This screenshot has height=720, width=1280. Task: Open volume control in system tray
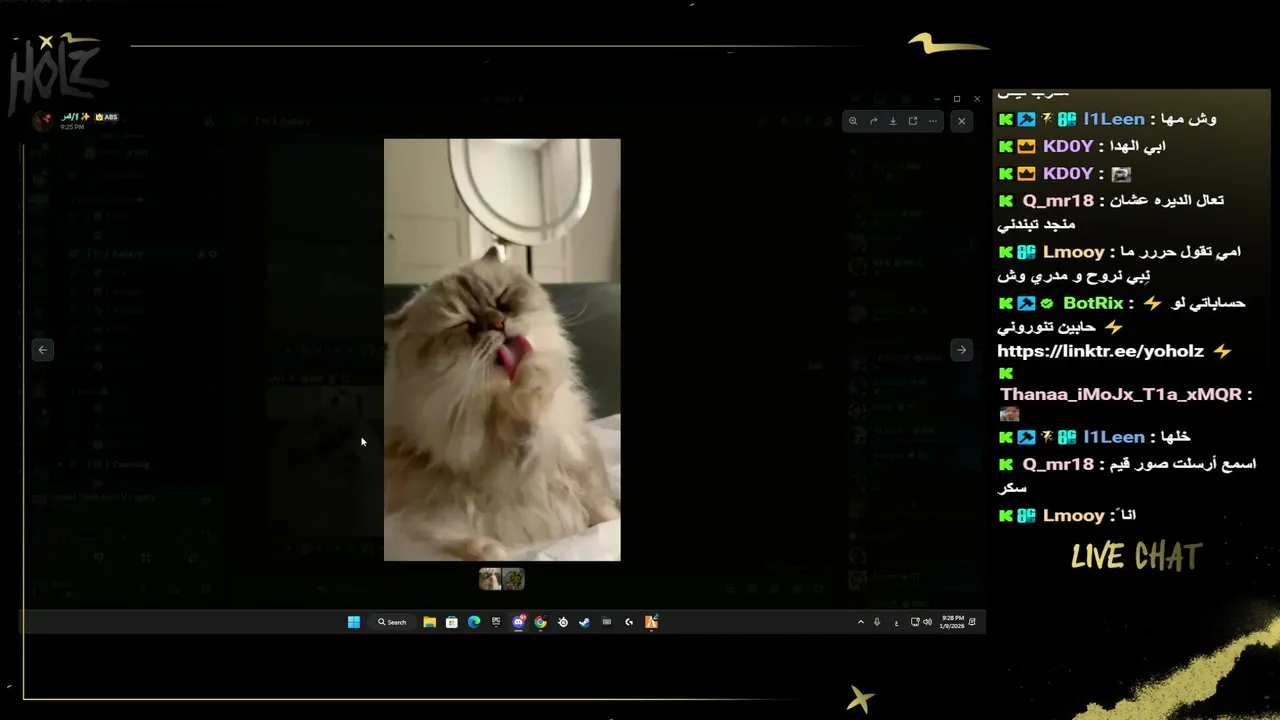click(x=928, y=622)
